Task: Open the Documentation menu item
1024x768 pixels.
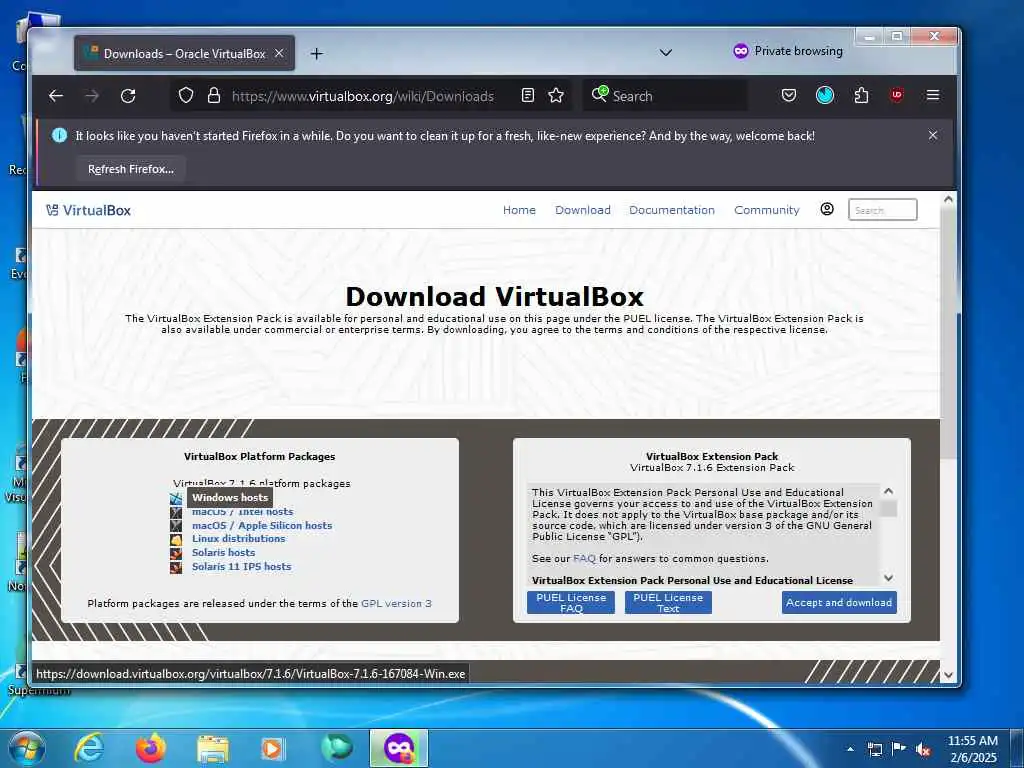Action: 672,210
